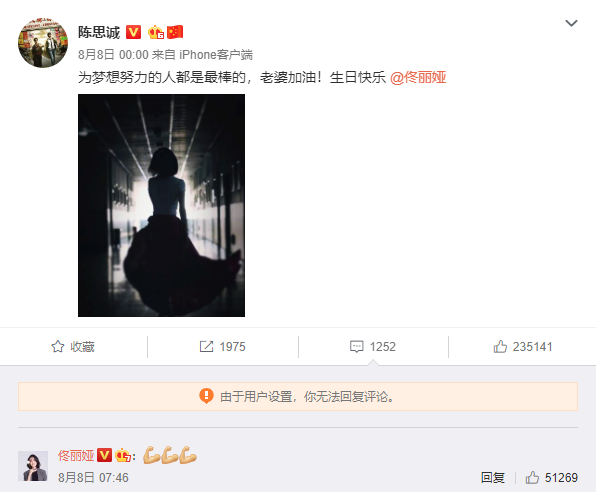The width and height of the screenshot is (596, 492).
Task: Click the Chinese flag icon beside 陈思诚
Action: 175,32
